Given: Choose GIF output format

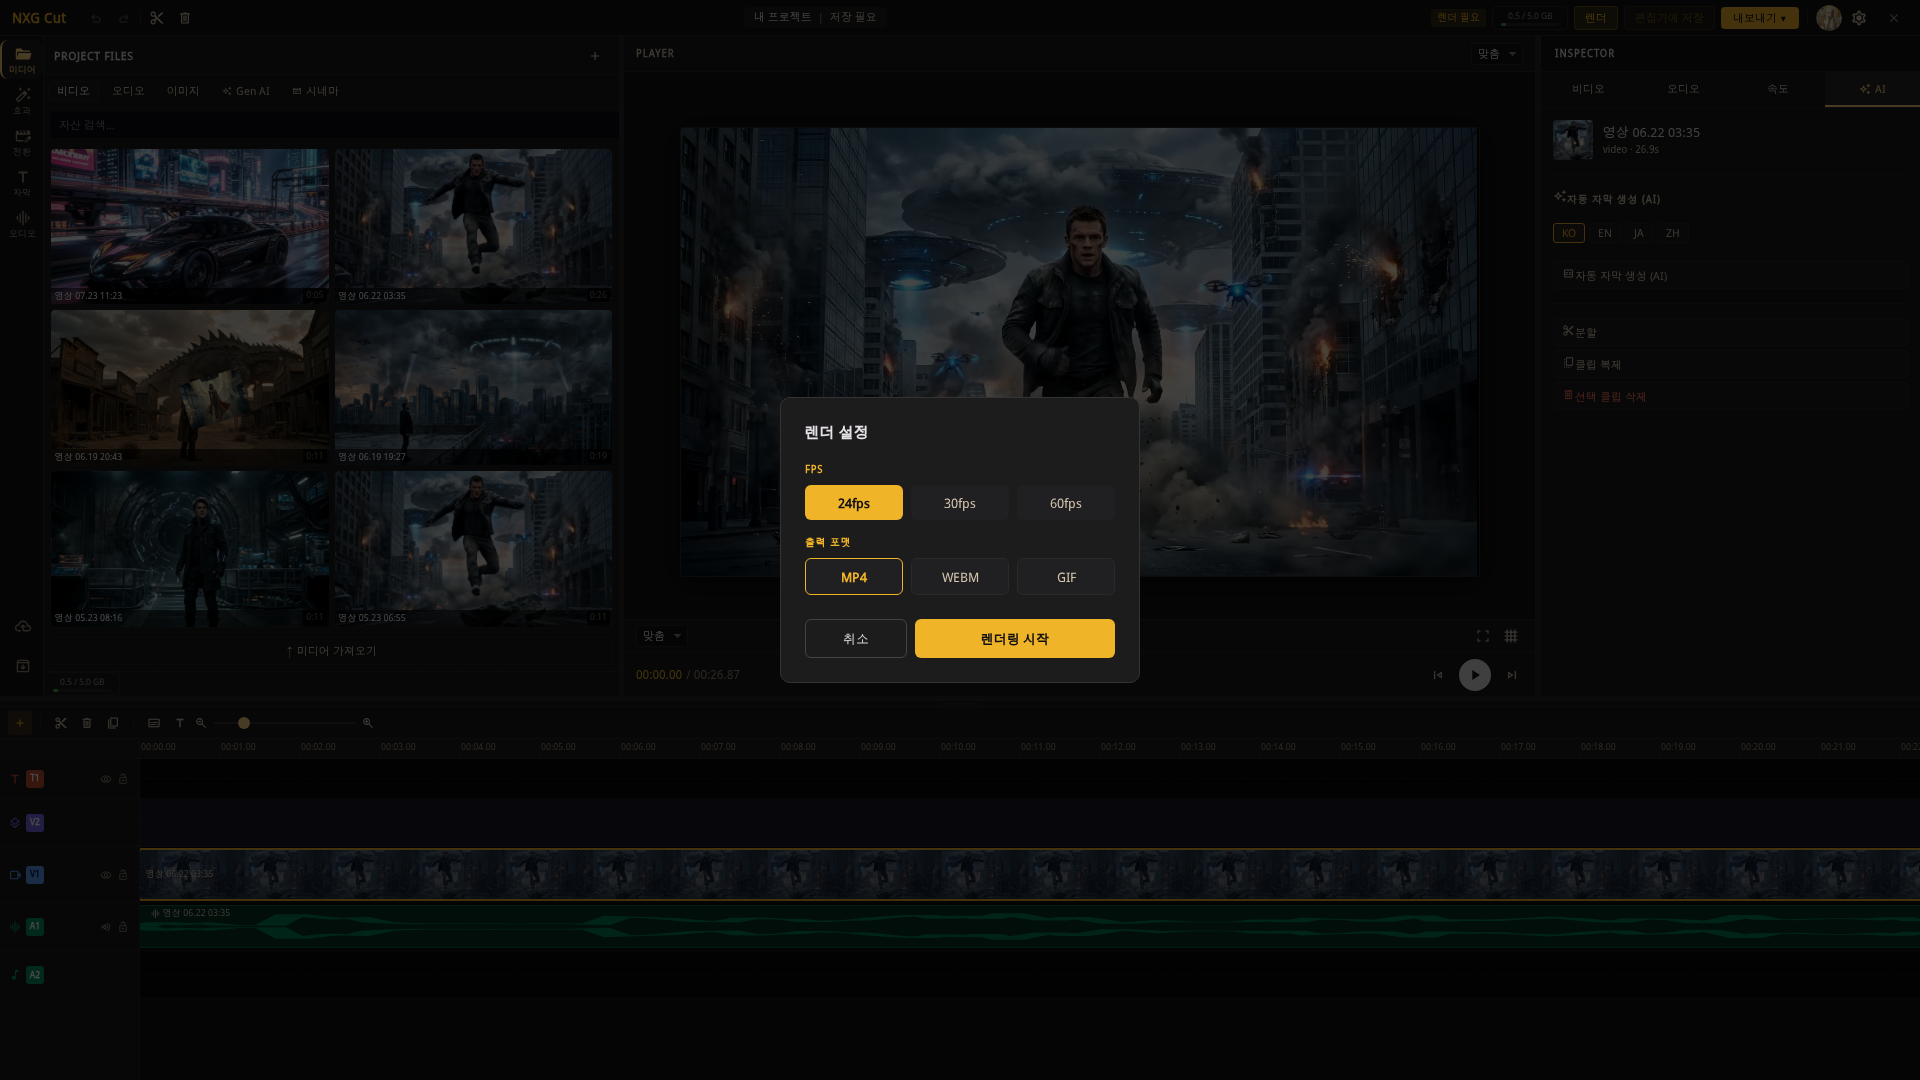Looking at the screenshot, I should [1066, 577].
